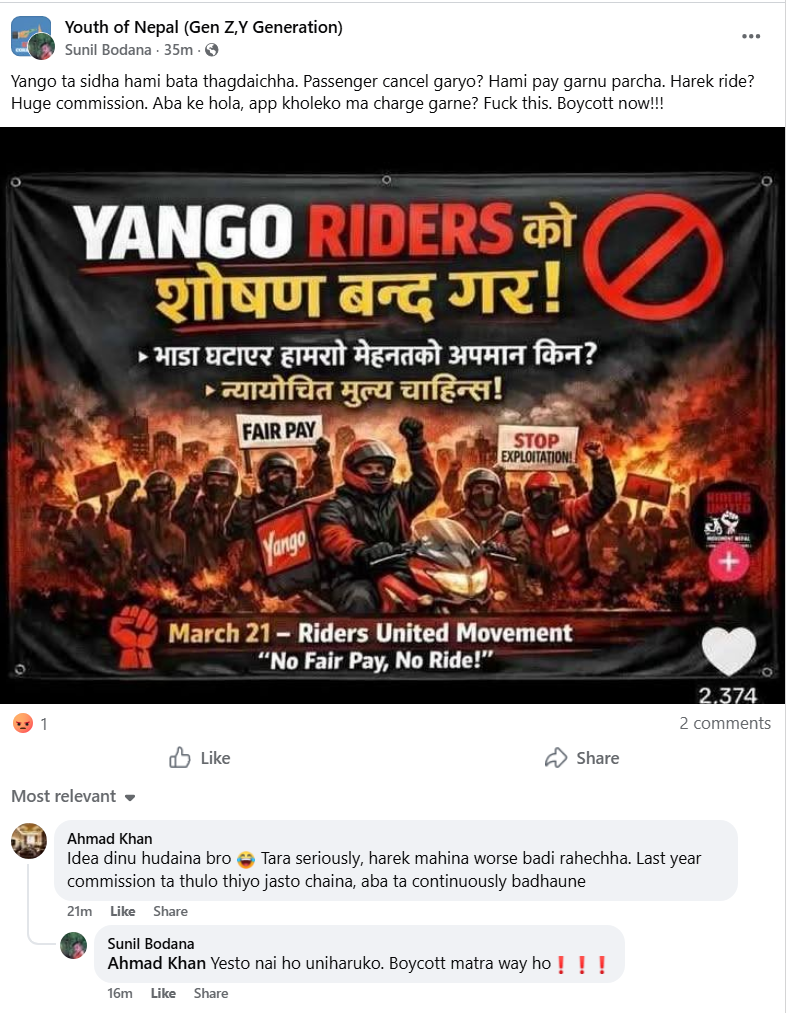Open the Yango Riders protest banner image

(x=393, y=415)
